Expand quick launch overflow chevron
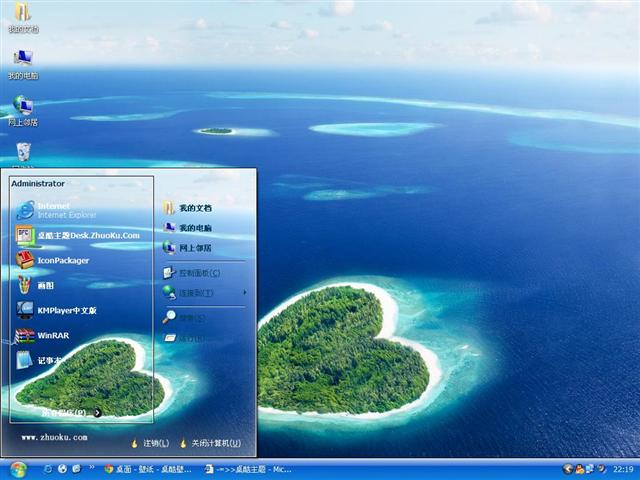 coord(92,467)
